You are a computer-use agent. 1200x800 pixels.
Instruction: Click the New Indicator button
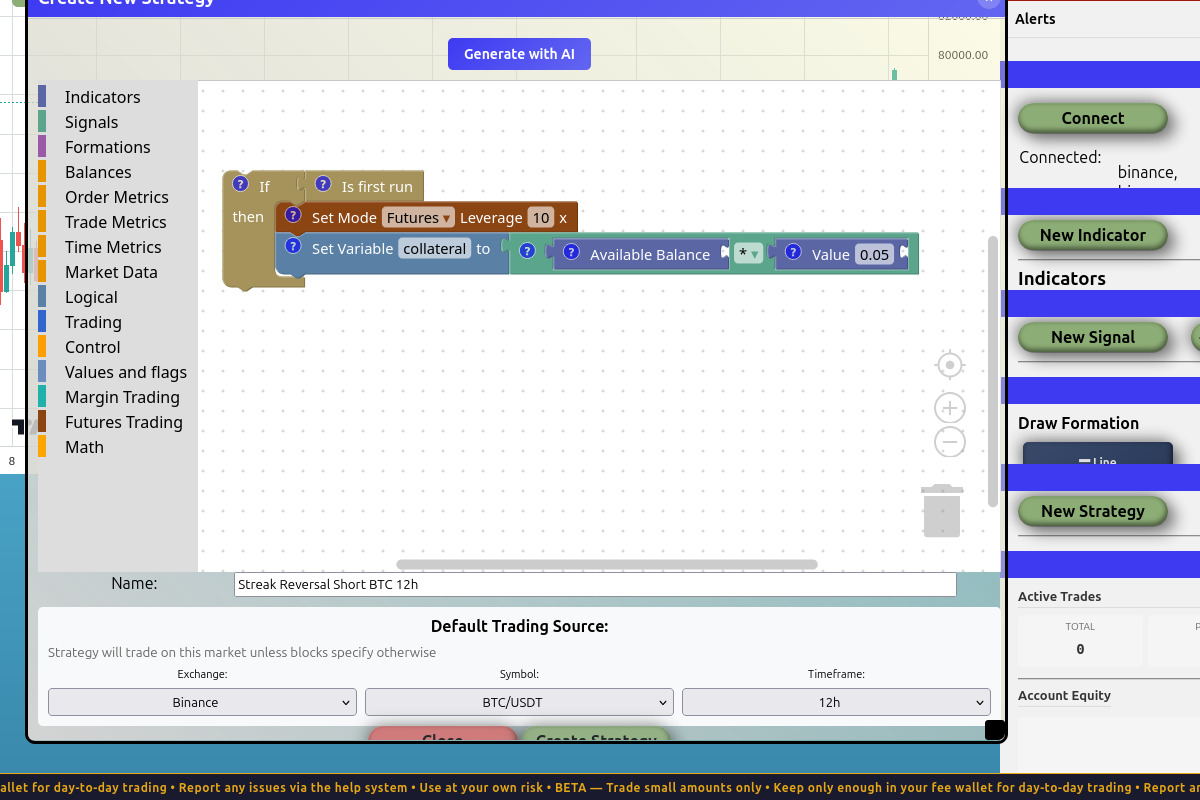coord(1092,235)
